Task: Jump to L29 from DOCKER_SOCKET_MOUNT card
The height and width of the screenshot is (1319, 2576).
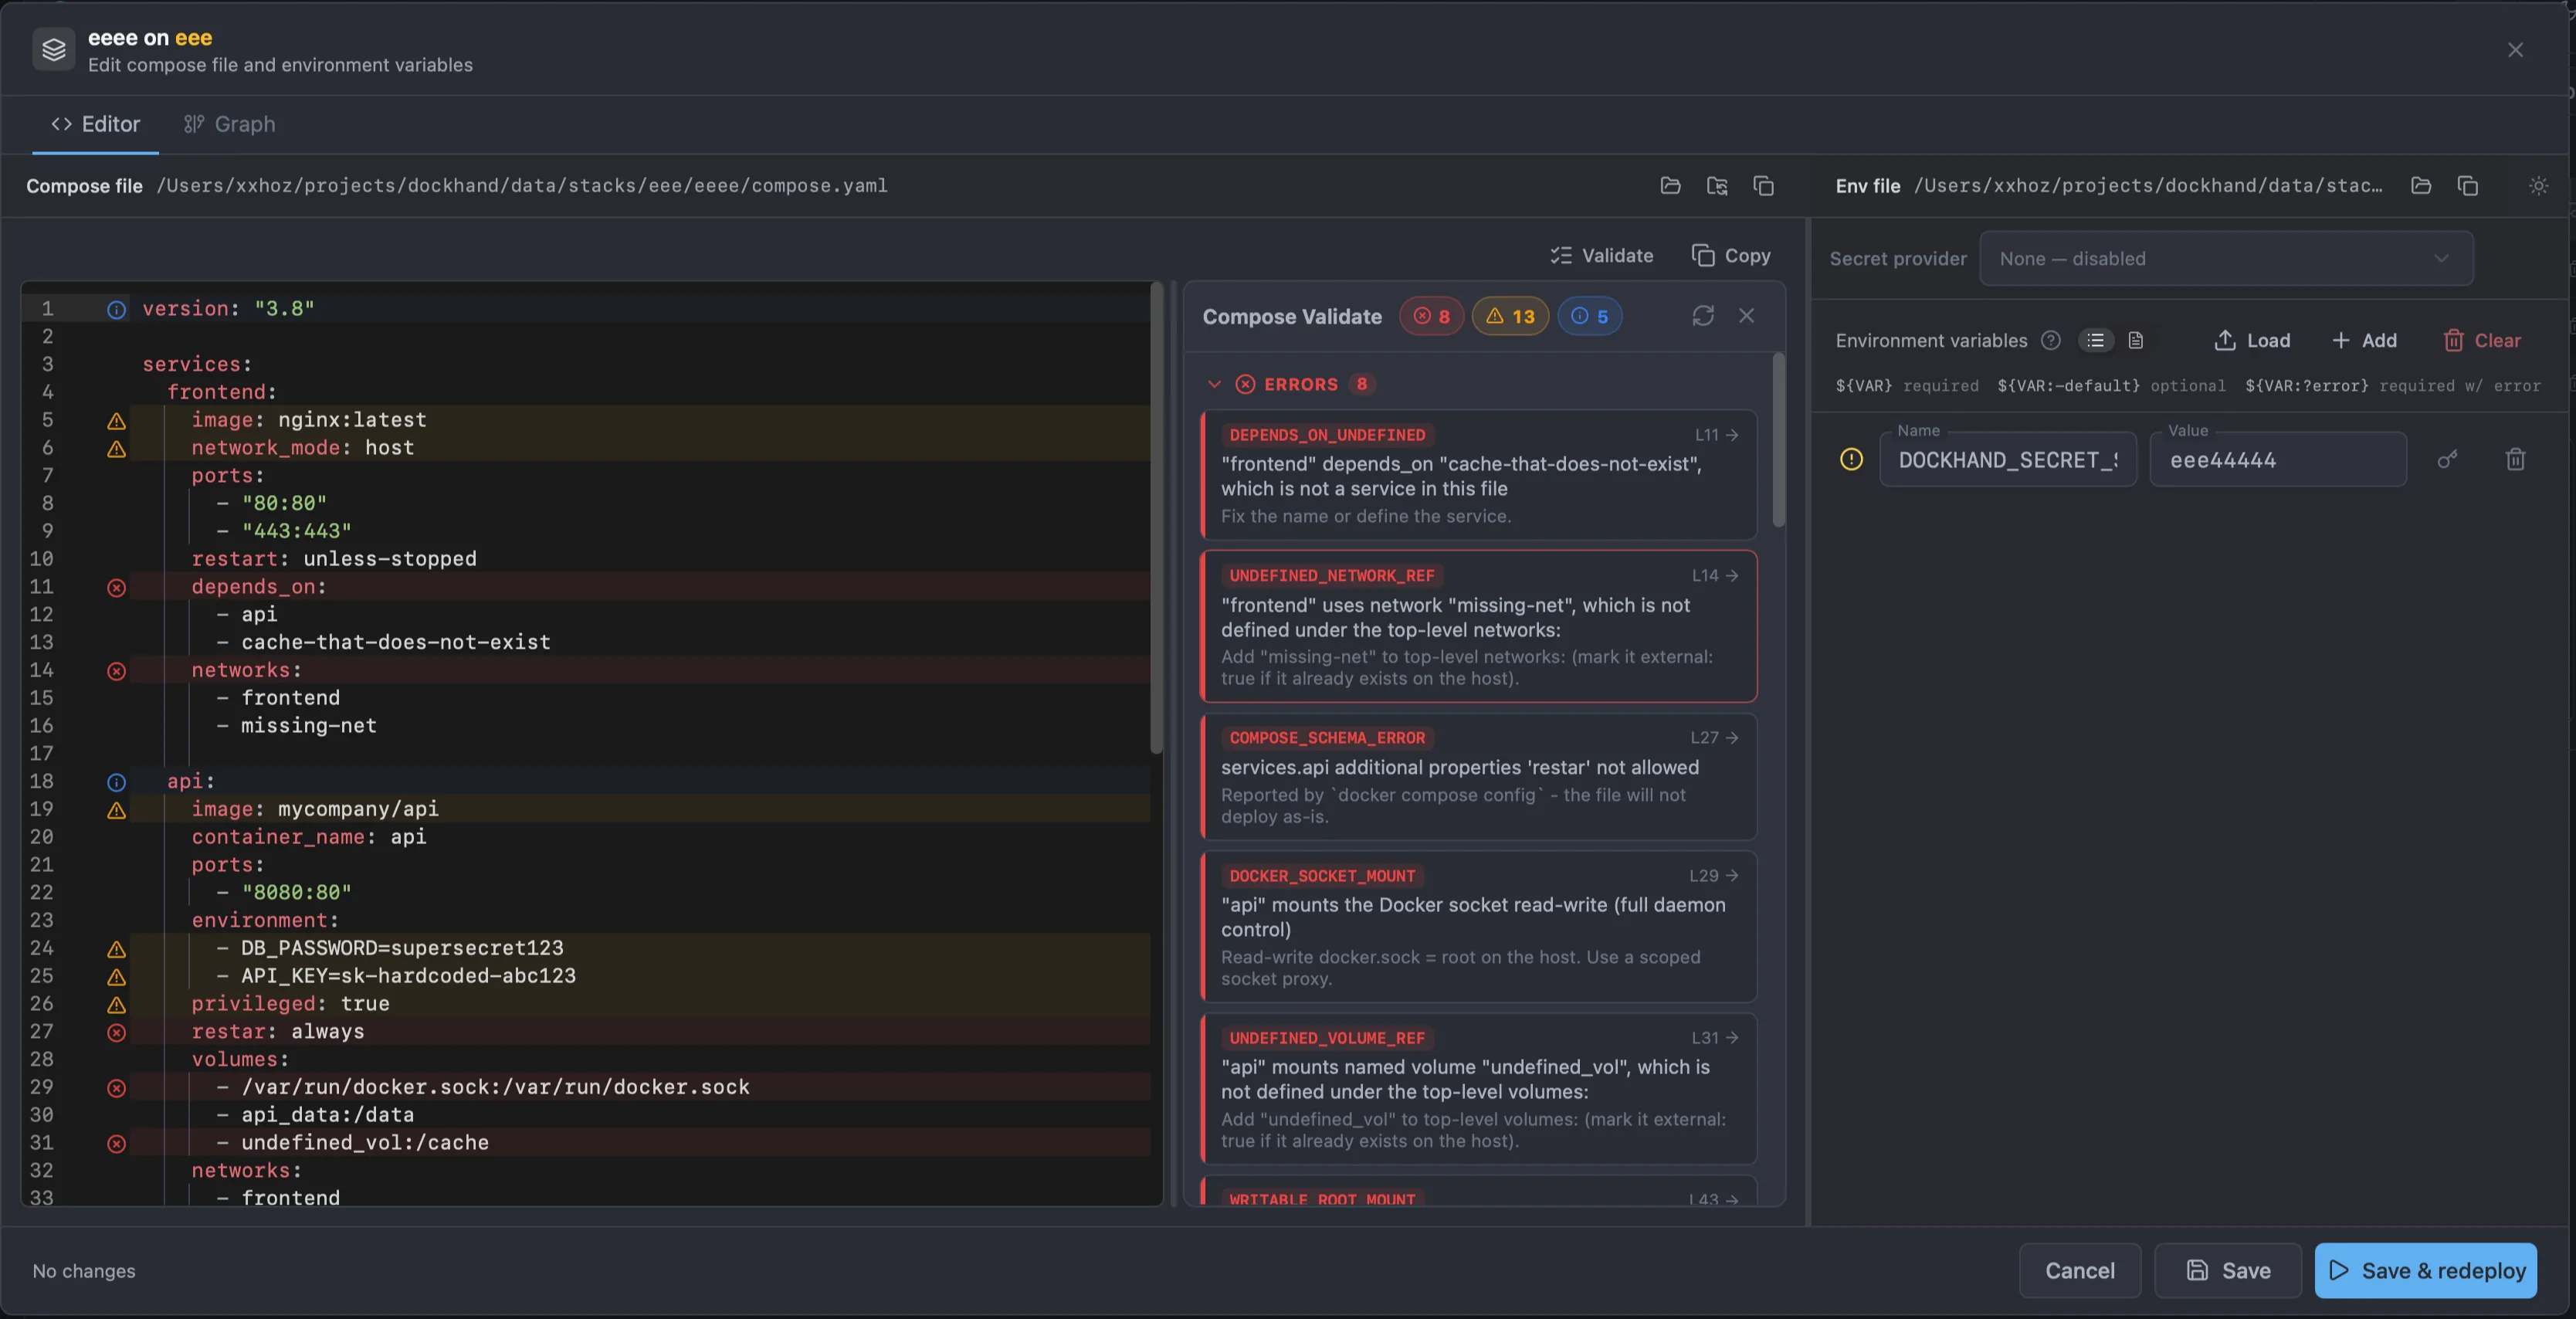Action: [x=1714, y=876]
